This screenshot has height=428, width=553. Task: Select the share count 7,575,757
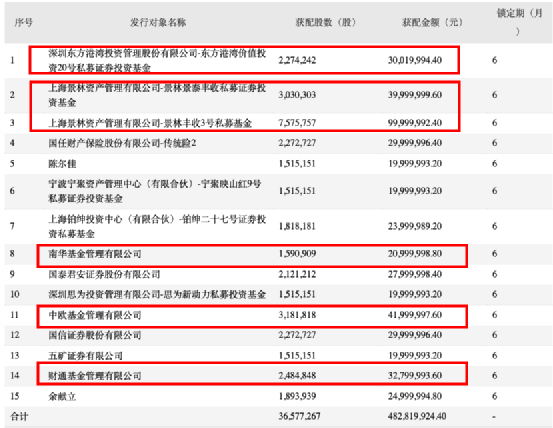pyautogui.click(x=297, y=123)
